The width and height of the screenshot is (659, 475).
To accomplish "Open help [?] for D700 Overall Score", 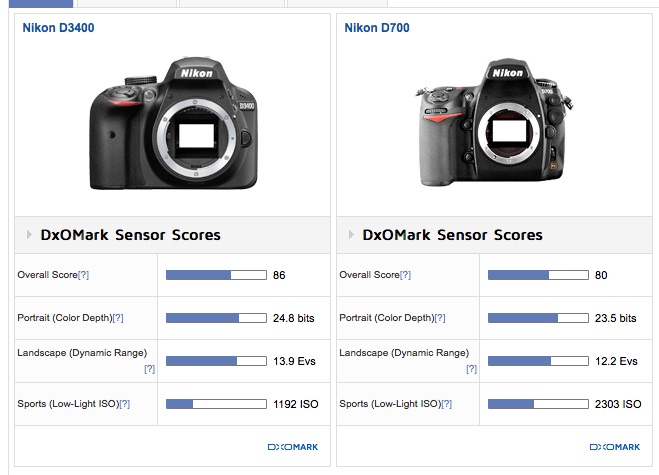I will [405, 275].
